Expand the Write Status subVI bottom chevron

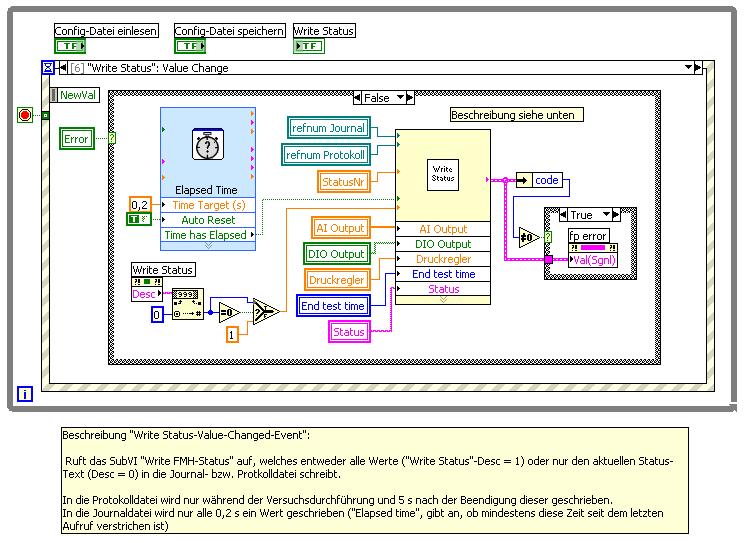[443, 300]
